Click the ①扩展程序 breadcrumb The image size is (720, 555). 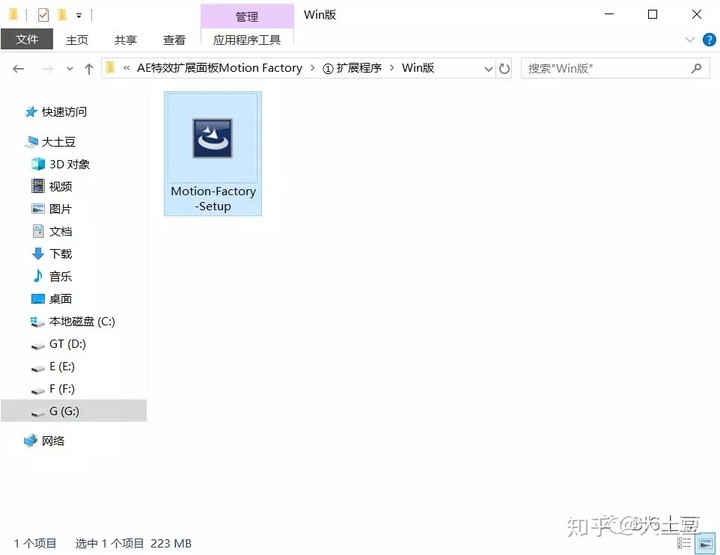(352, 68)
